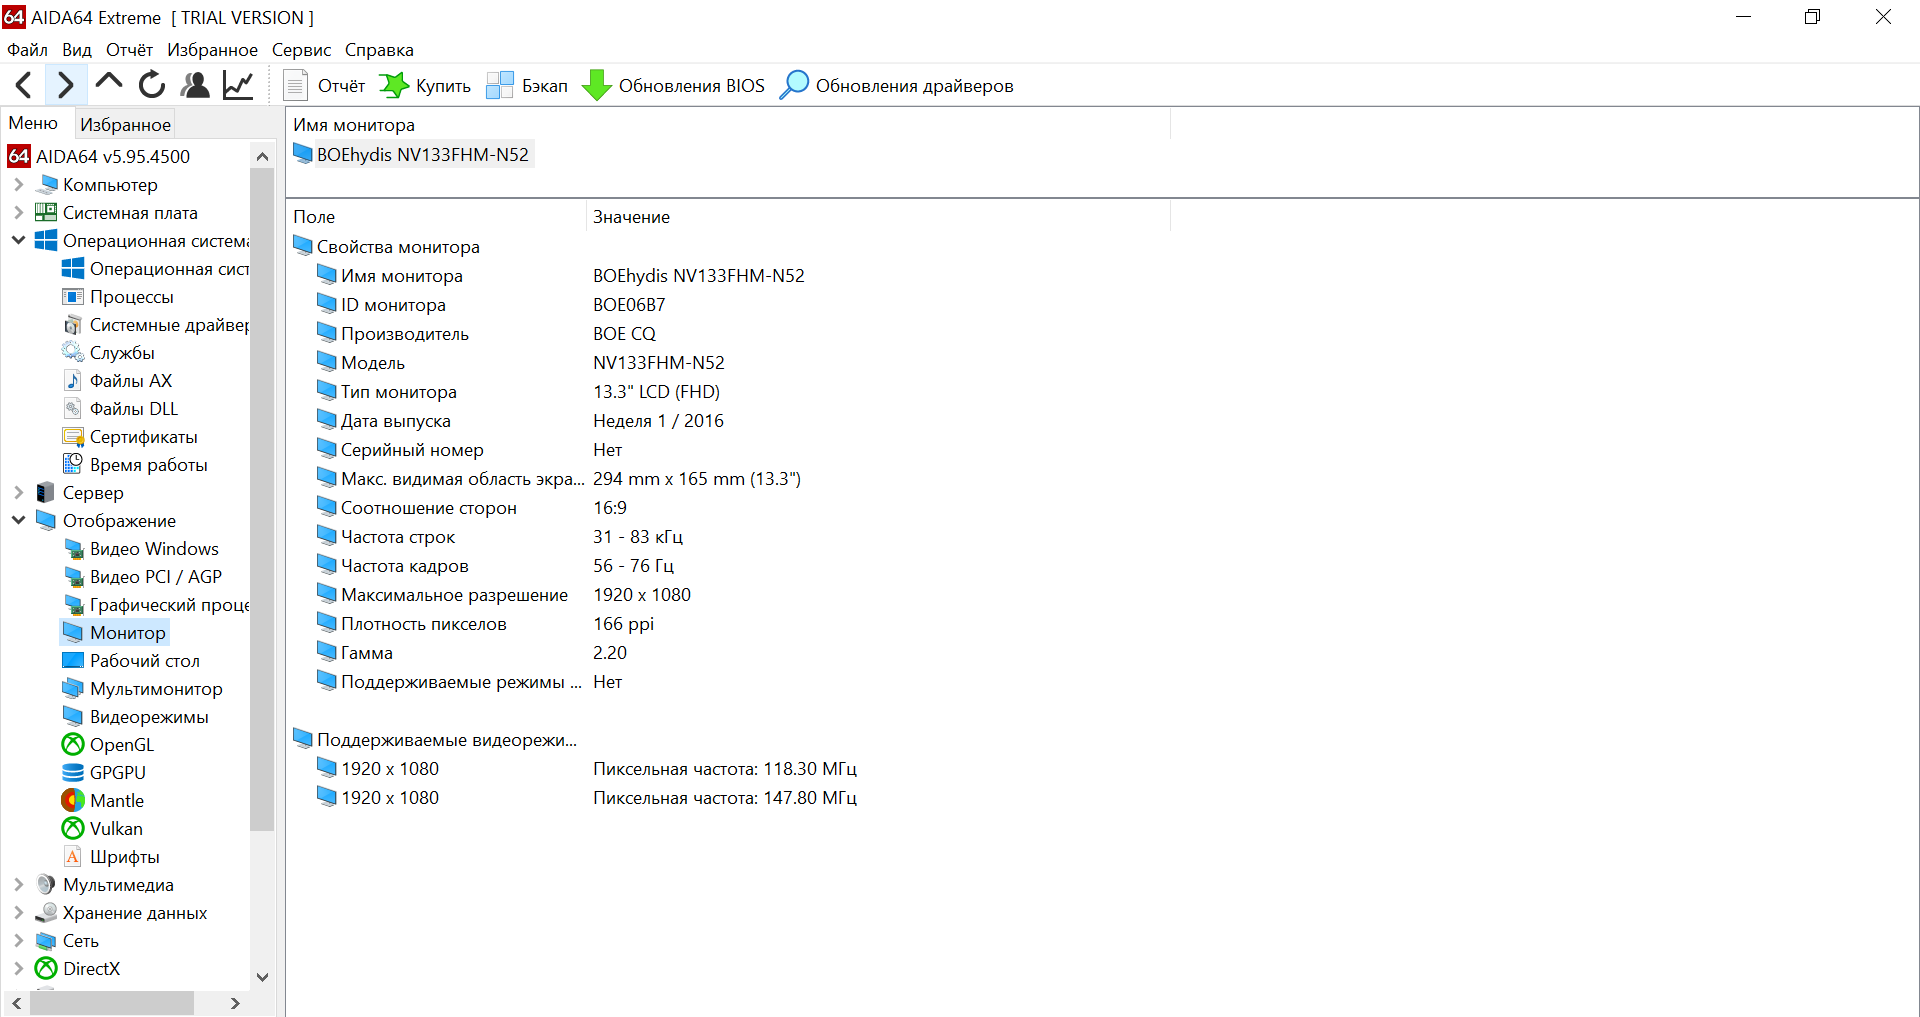Expand the Компьютер tree node

coord(18,184)
